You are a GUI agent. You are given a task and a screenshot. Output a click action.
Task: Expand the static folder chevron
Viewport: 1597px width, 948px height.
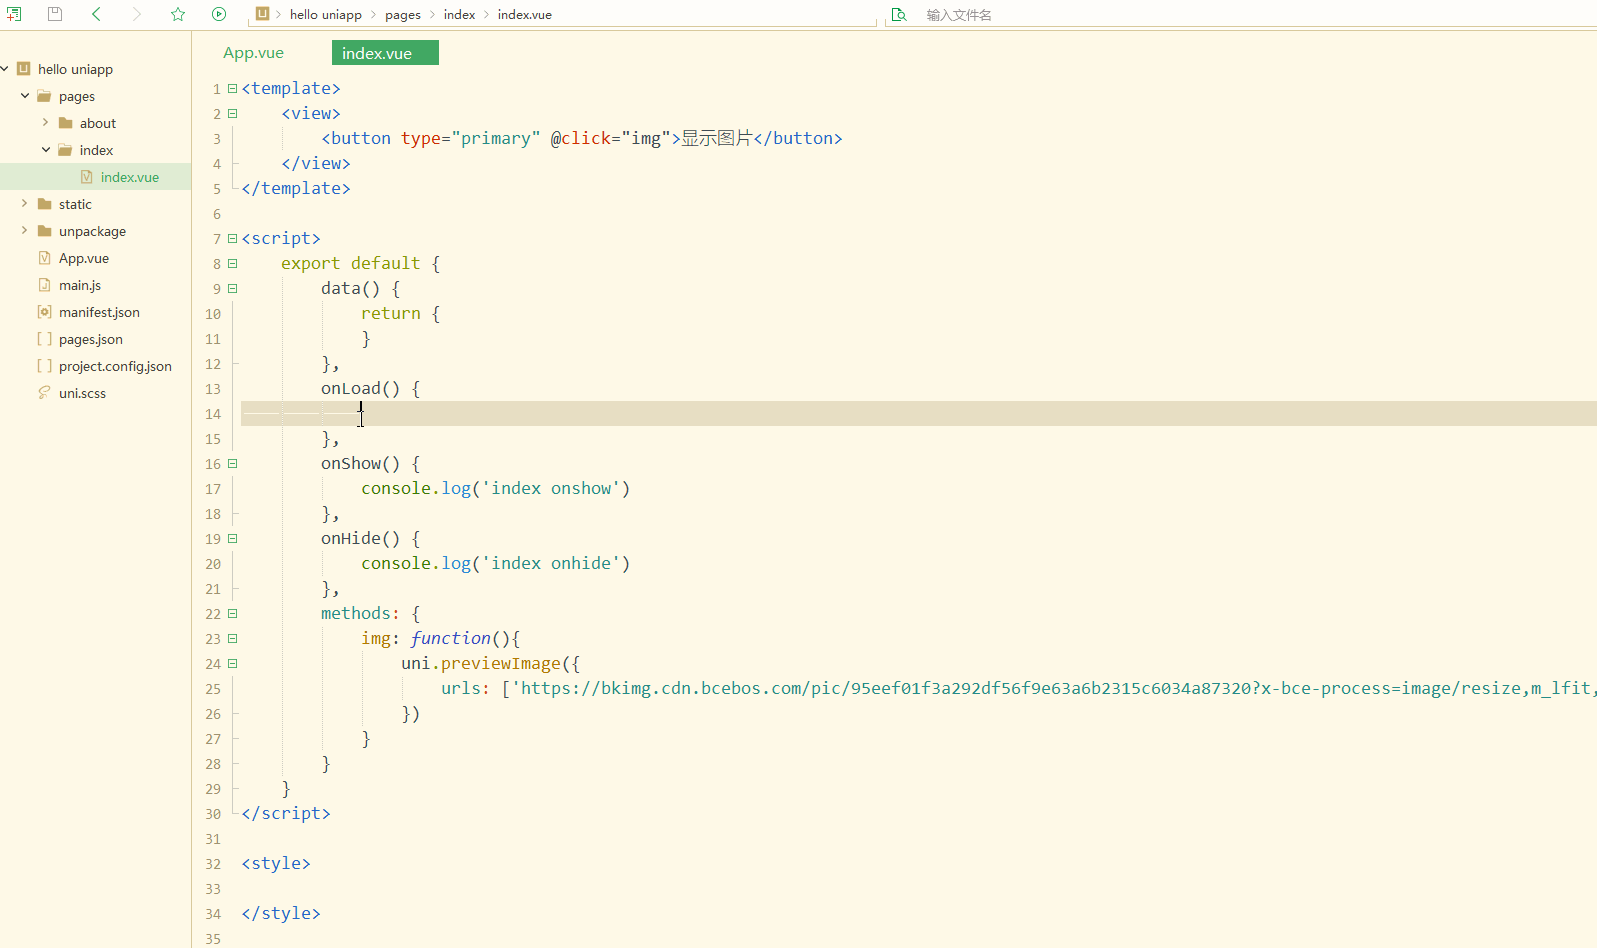coord(25,204)
